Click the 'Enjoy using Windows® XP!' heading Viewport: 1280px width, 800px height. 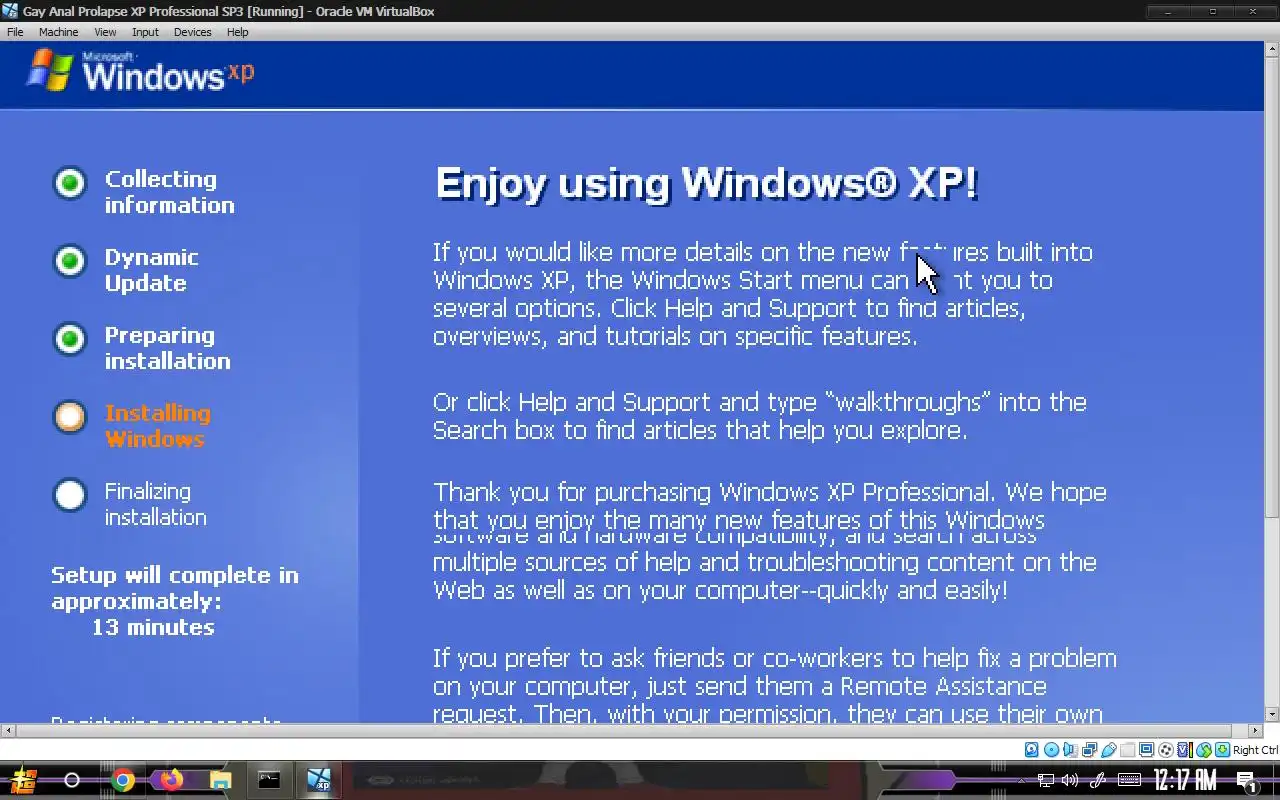click(706, 184)
